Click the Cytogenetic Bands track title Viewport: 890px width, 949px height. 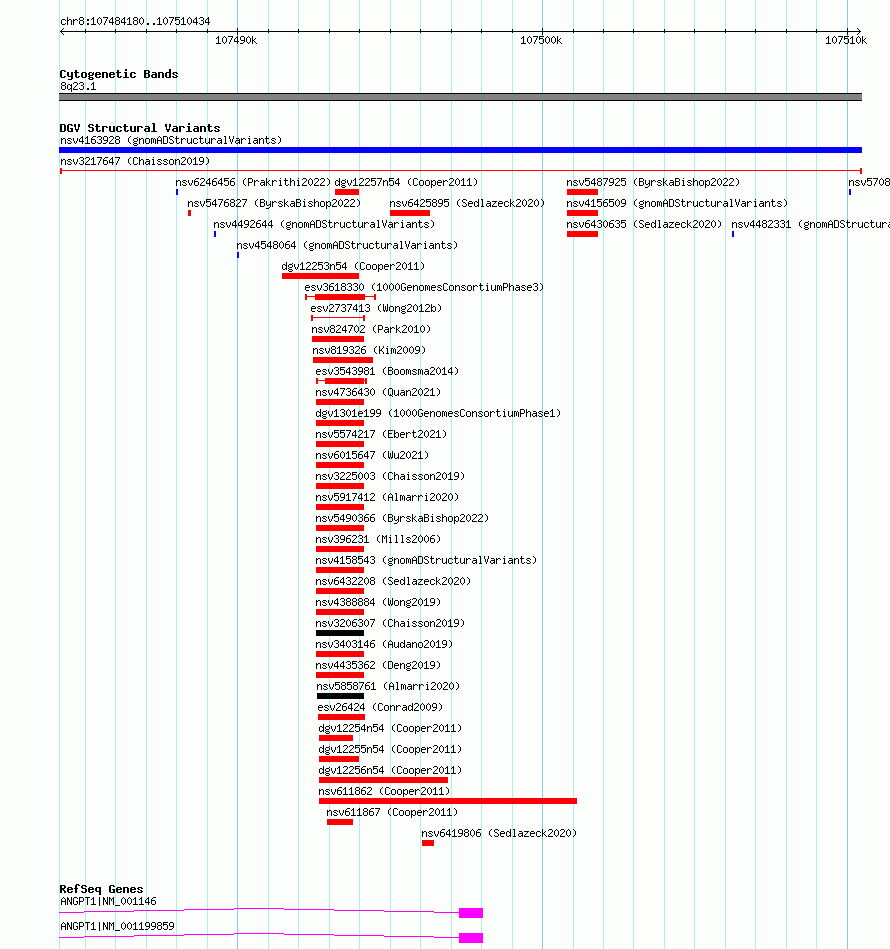point(119,74)
